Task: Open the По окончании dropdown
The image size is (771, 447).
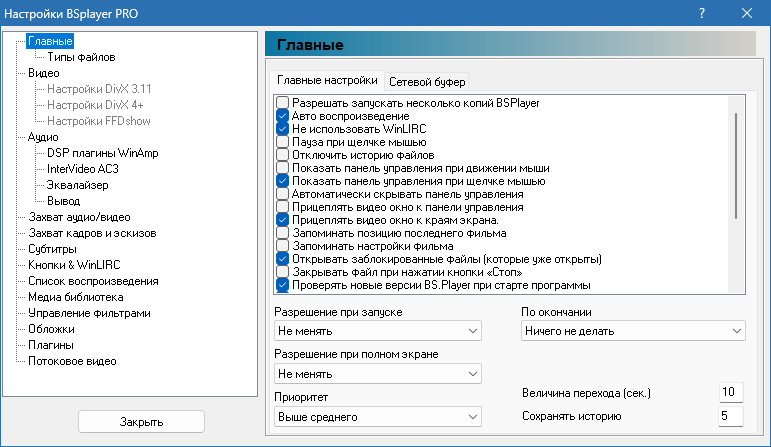Action: (x=633, y=331)
